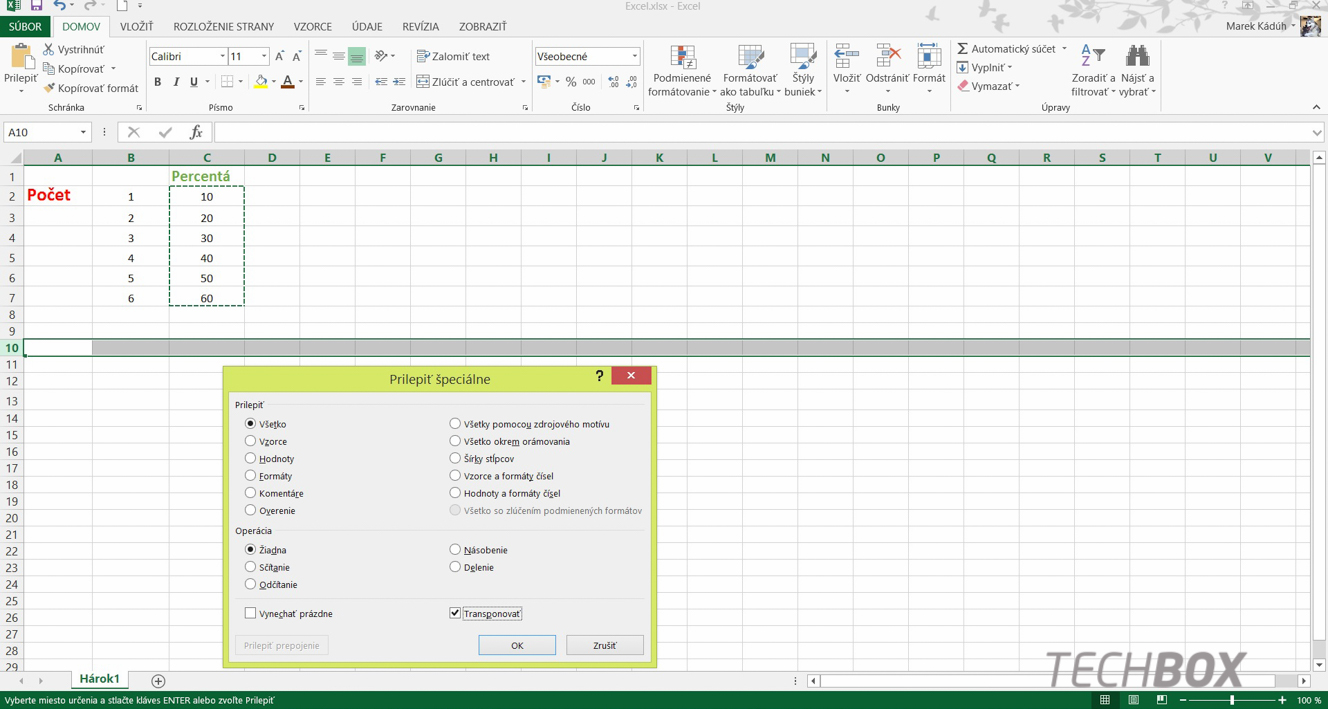Image resolution: width=1328 pixels, height=709 pixels.
Task: Click the Zrušiť cancel button
Action: 605,645
